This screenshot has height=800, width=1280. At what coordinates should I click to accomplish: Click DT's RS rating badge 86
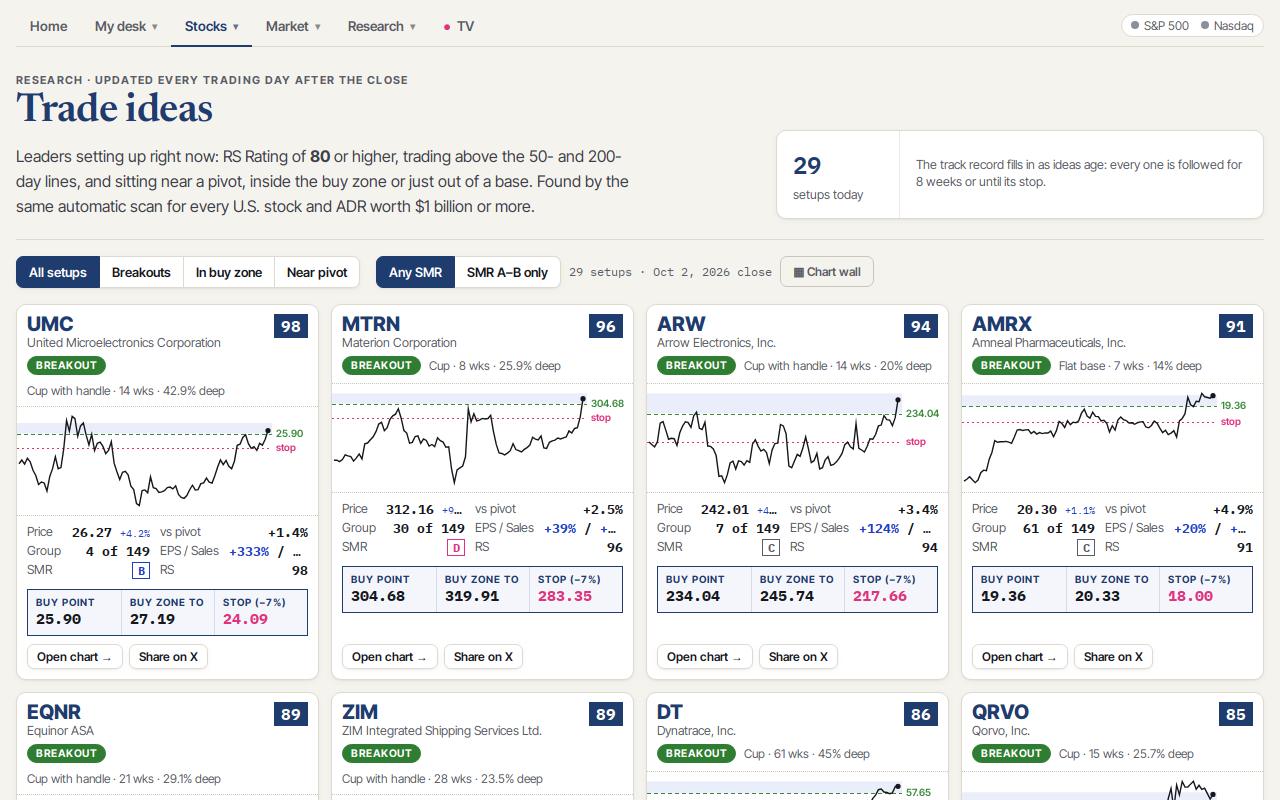click(921, 714)
